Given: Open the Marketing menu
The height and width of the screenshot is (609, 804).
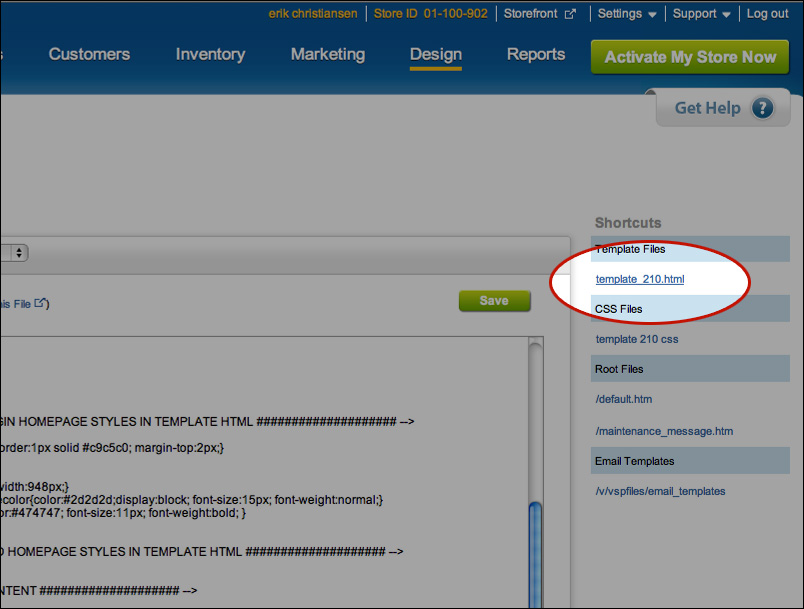Looking at the screenshot, I should click(328, 54).
